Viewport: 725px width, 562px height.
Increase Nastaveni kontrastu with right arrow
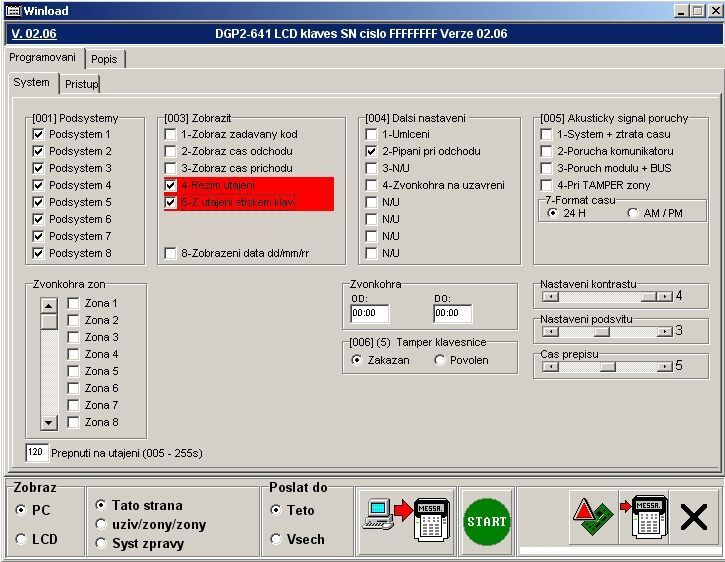click(x=664, y=296)
